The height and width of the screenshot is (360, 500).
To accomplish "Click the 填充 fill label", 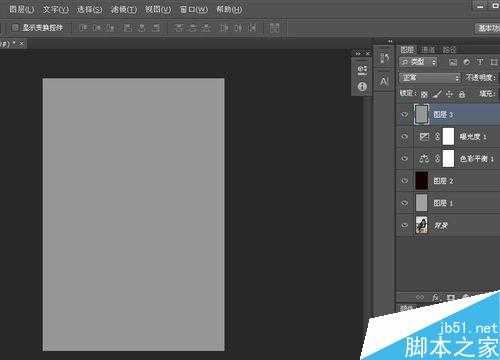I will 487,94.
